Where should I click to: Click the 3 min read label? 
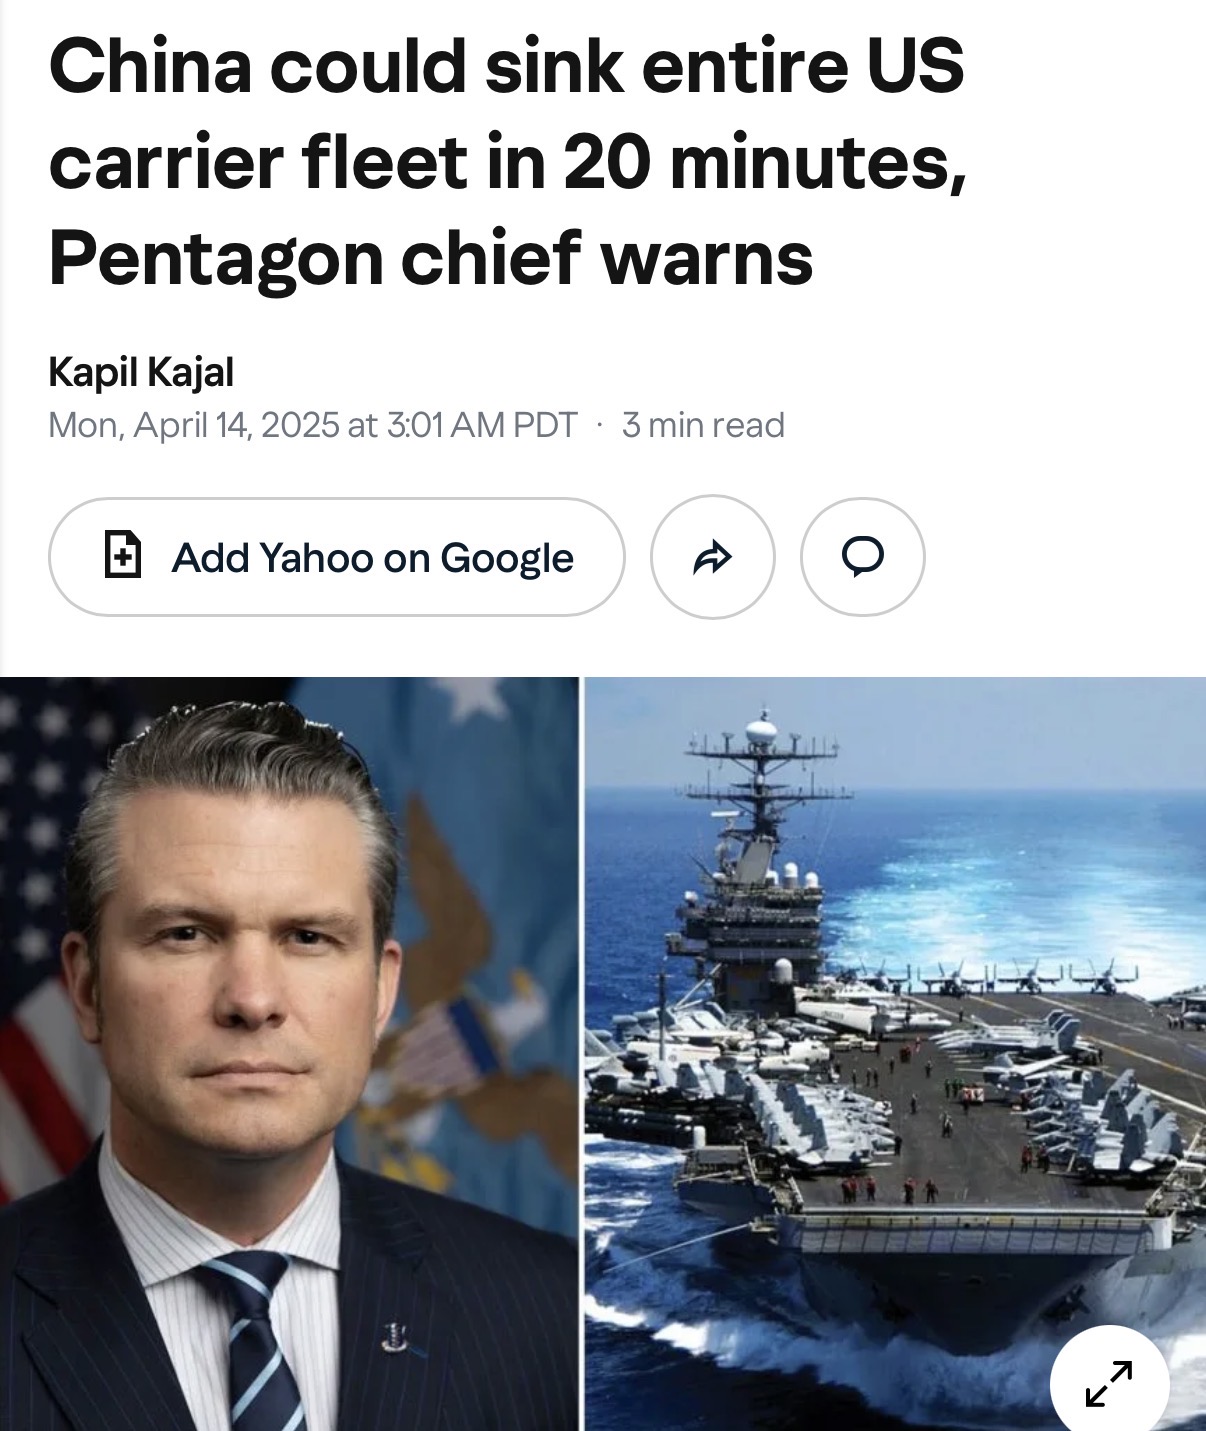coord(703,425)
